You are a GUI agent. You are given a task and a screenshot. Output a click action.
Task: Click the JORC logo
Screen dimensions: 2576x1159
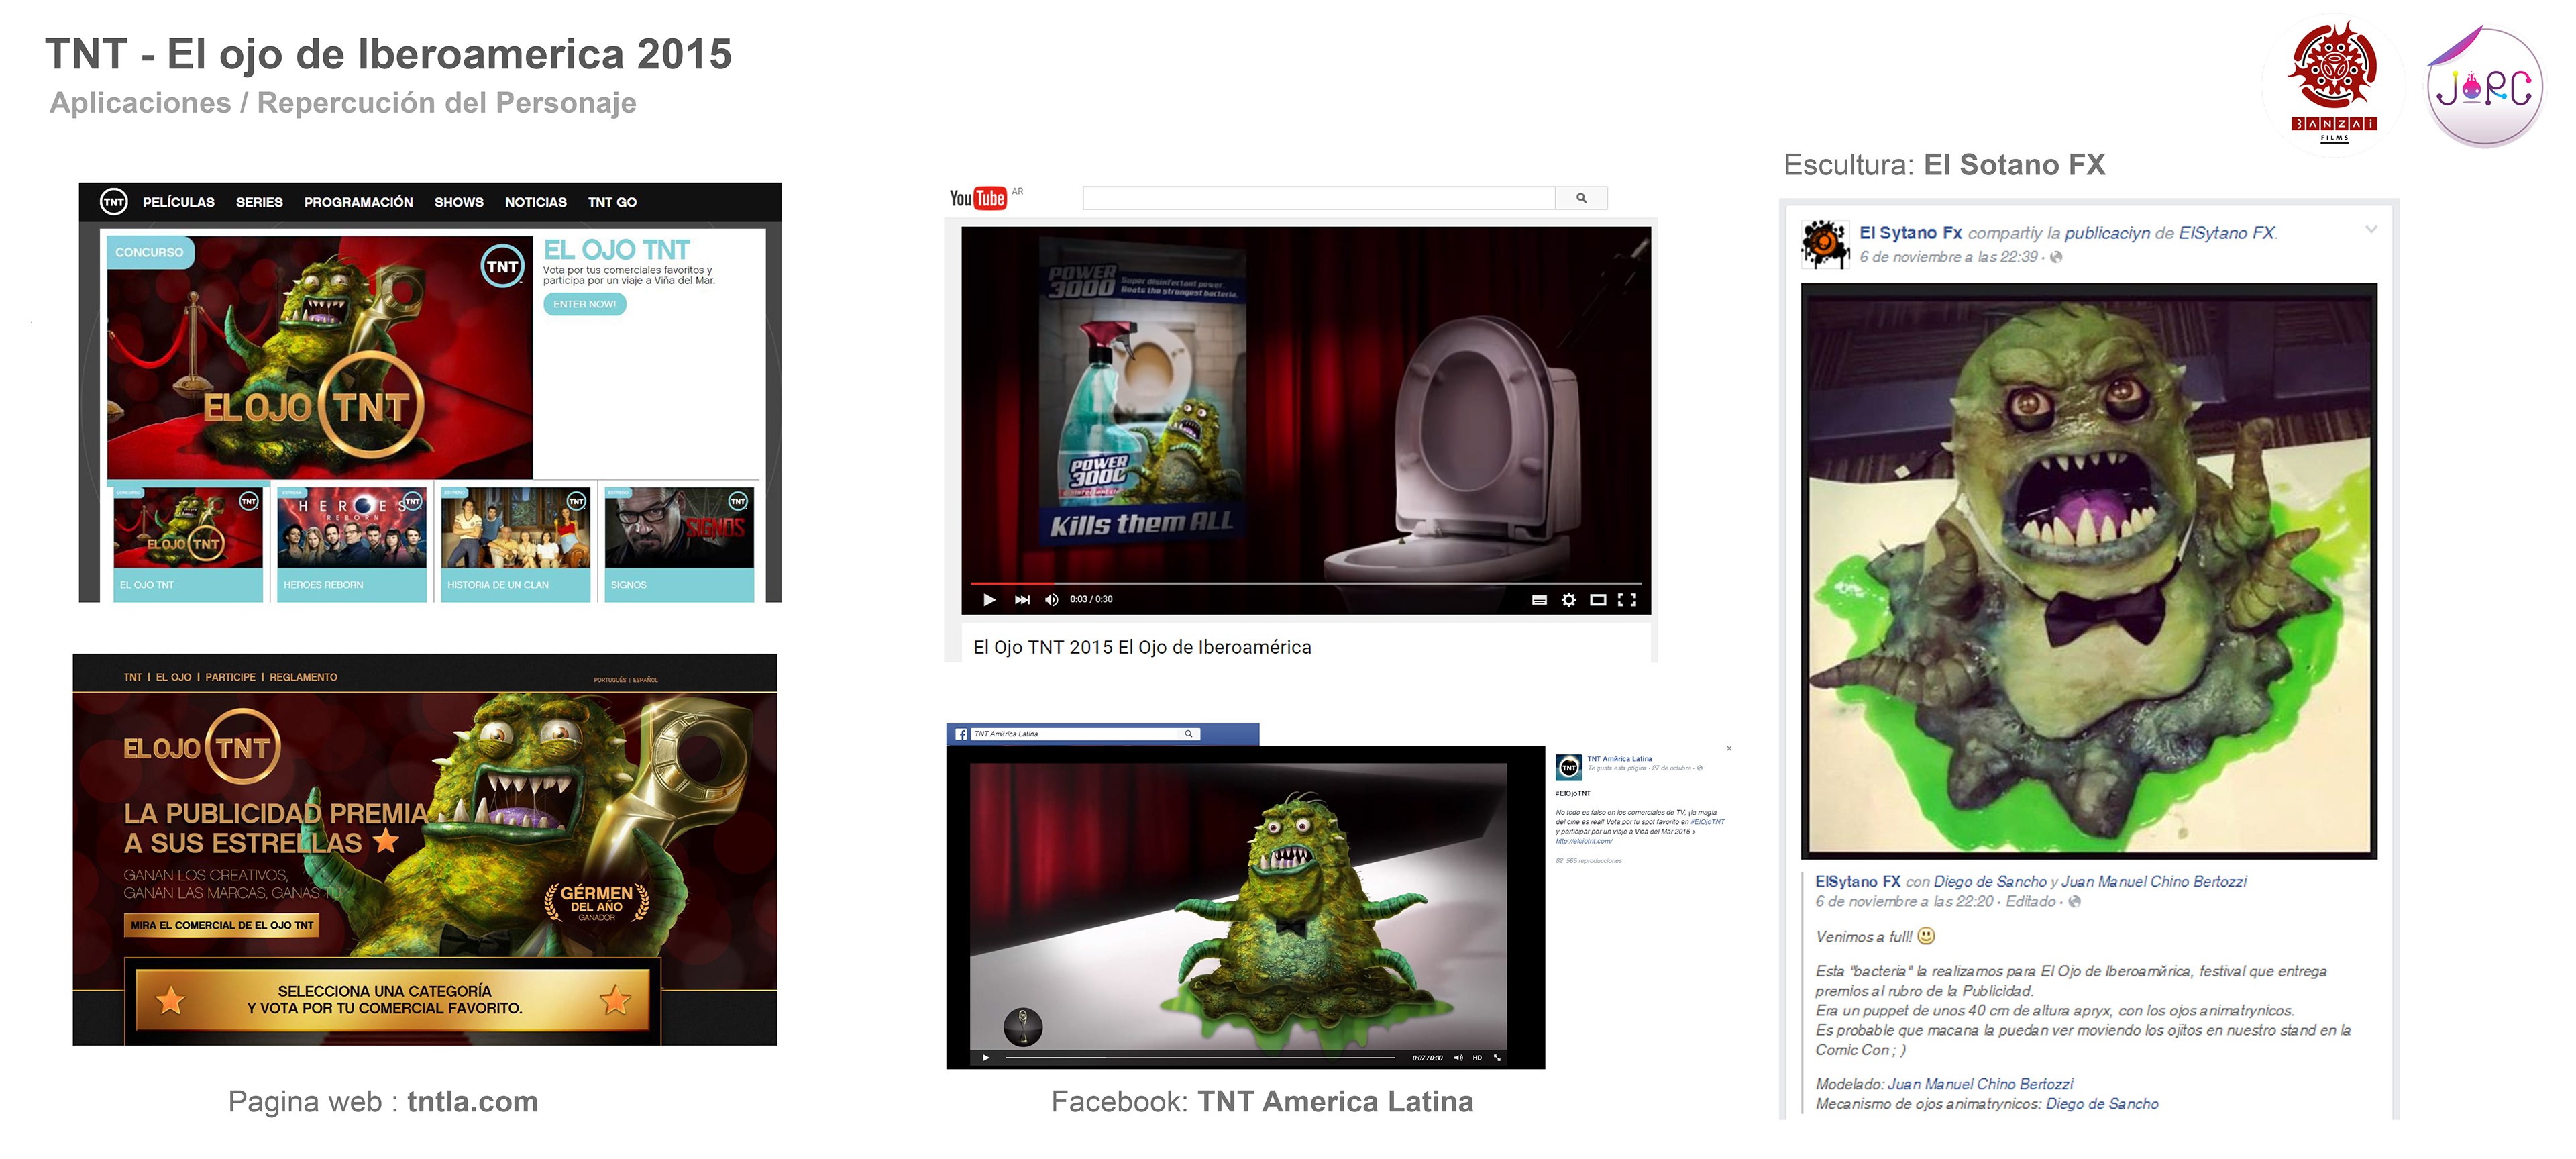pos(2484,86)
